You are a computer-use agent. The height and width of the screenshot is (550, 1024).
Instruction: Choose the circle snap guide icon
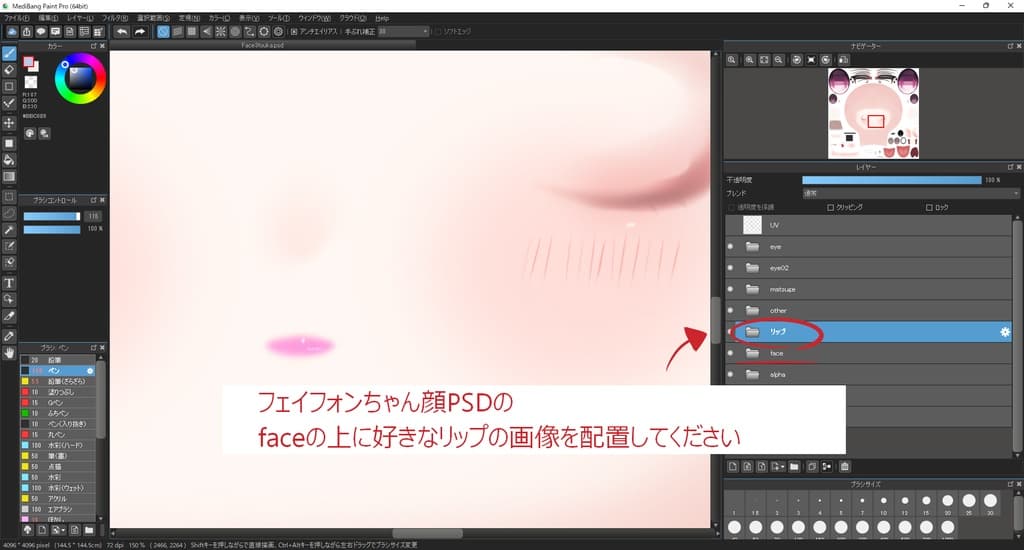pos(235,31)
